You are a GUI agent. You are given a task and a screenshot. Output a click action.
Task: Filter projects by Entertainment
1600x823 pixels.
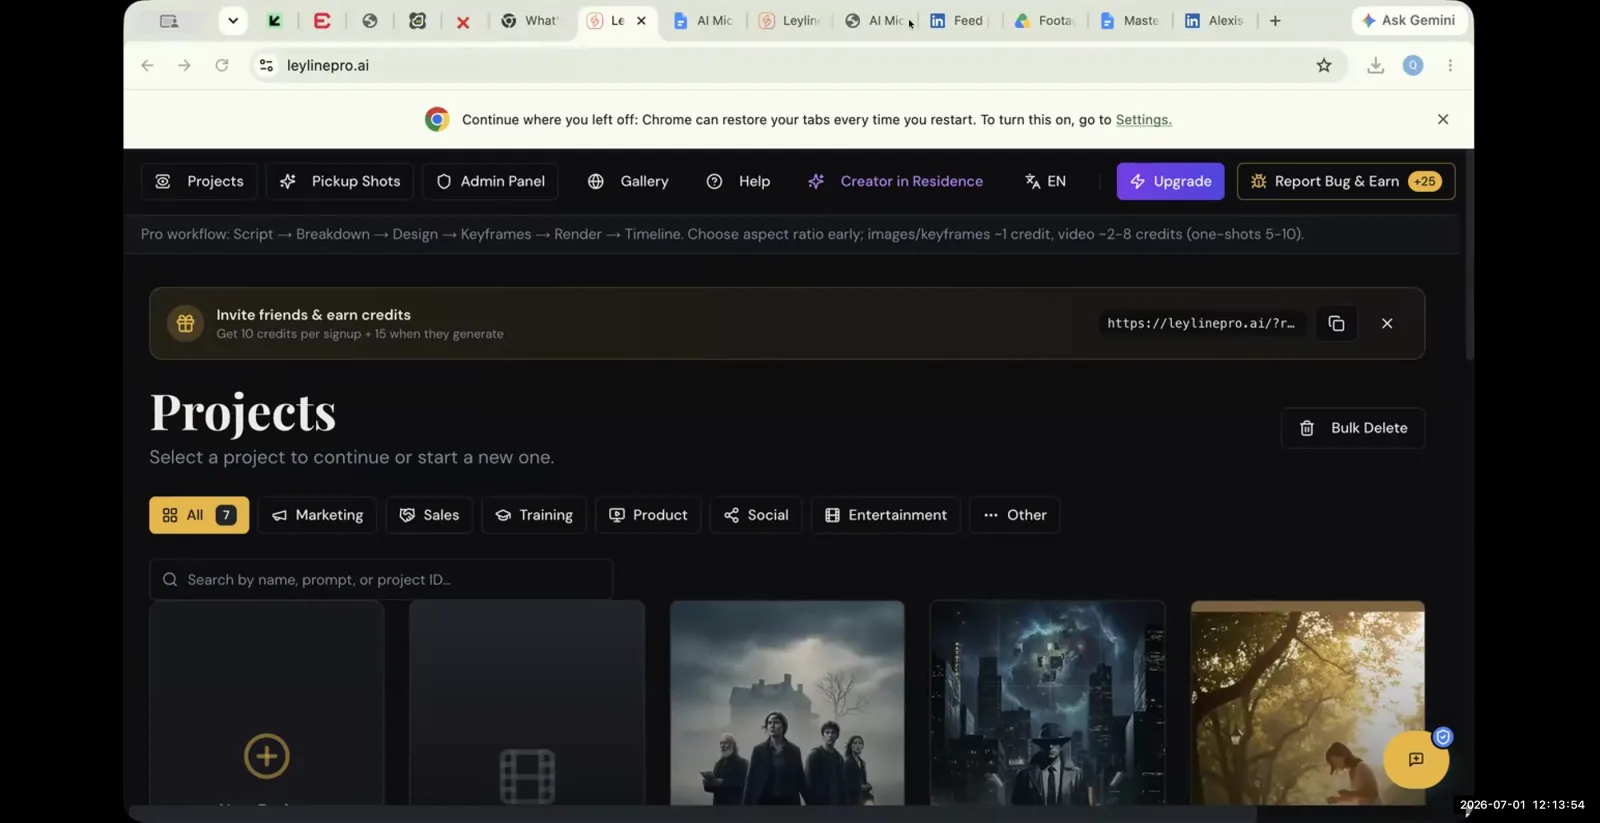[886, 515]
